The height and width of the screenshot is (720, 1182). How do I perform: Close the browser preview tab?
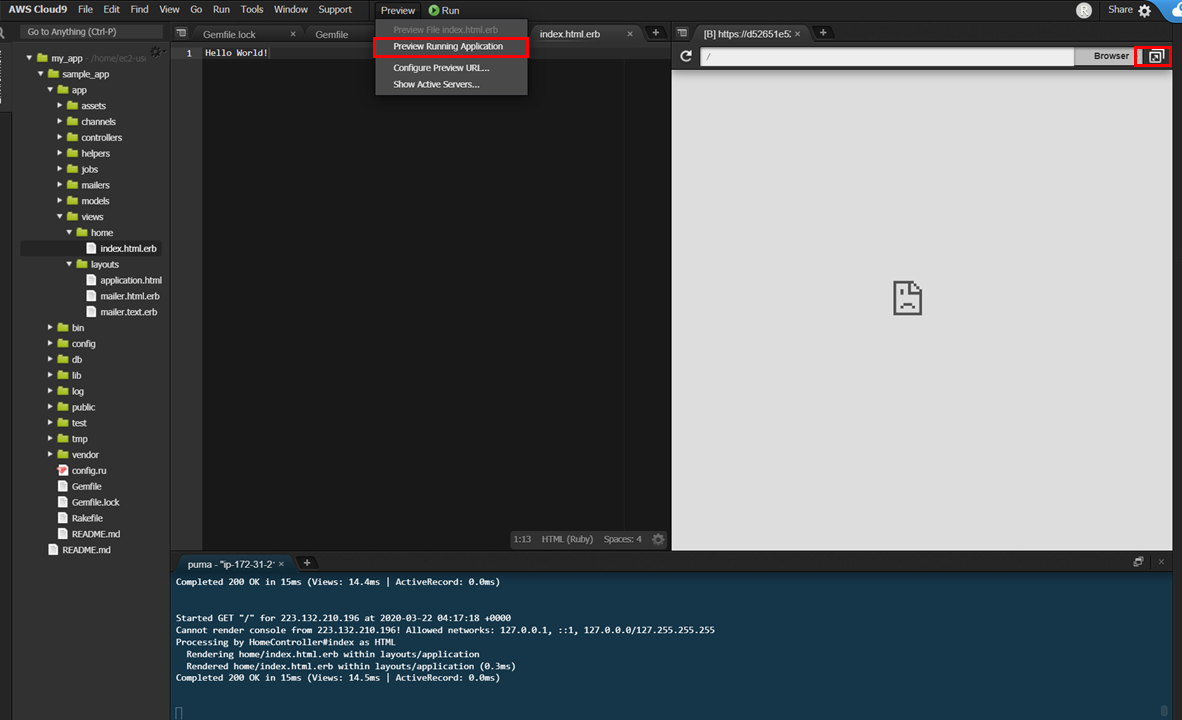pyautogui.click(x=798, y=34)
